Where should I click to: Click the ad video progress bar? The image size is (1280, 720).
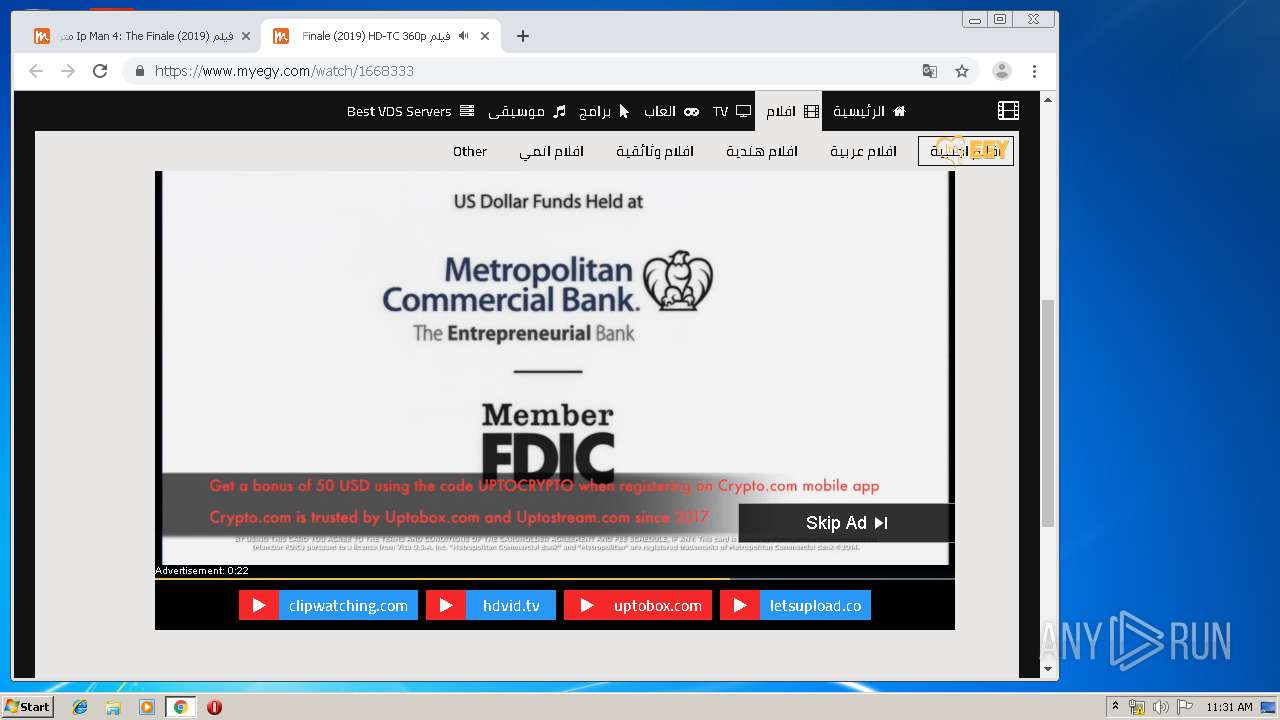coord(555,578)
